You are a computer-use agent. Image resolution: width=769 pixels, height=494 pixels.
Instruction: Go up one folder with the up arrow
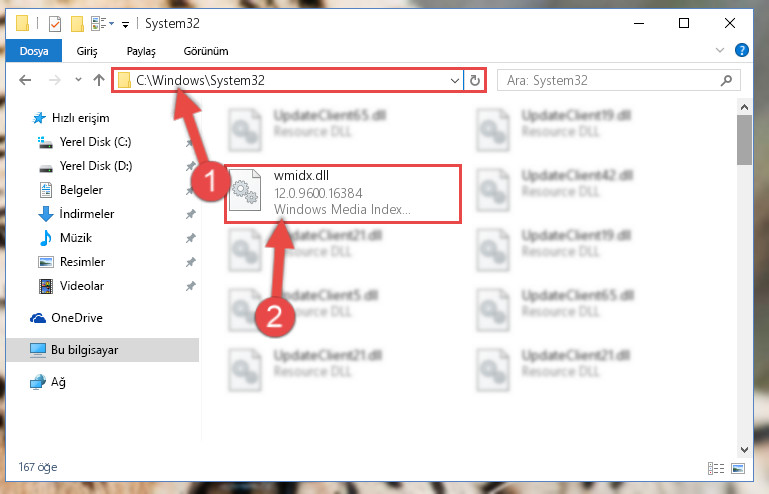pos(99,80)
